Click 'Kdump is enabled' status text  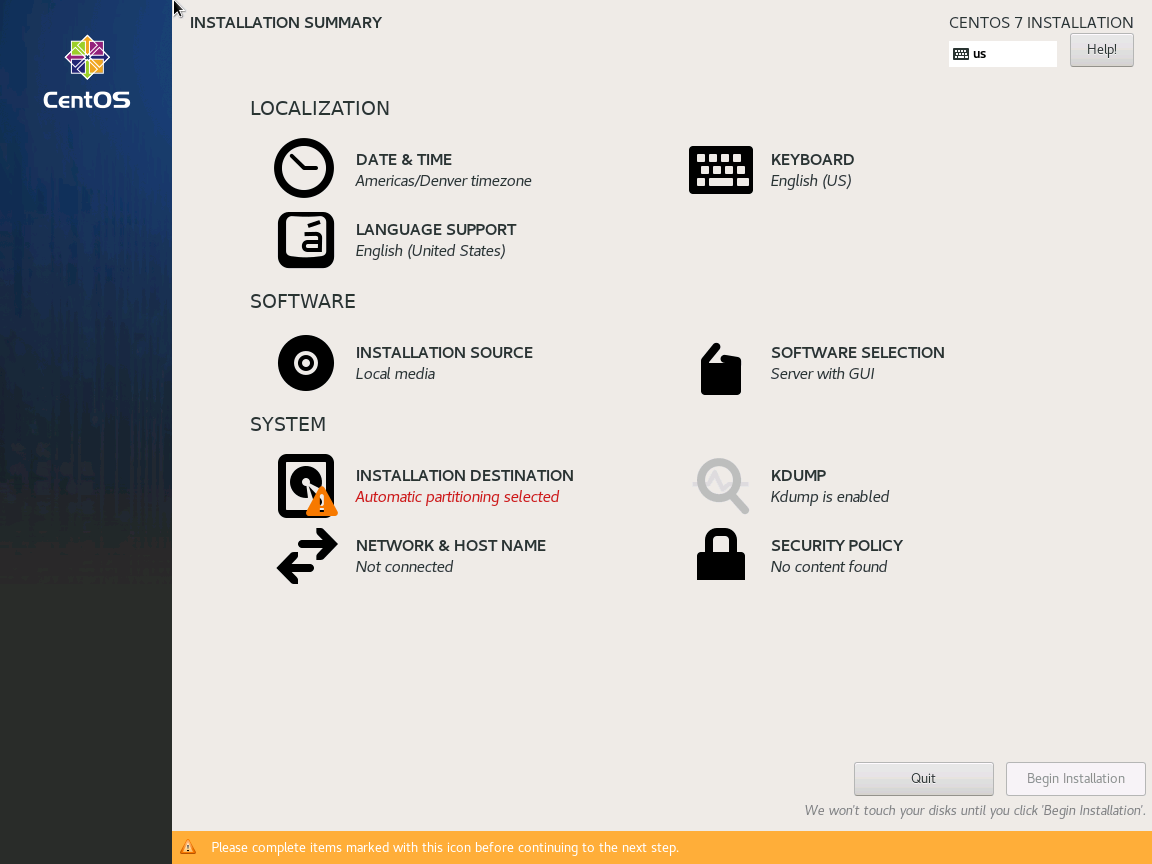[829, 497]
